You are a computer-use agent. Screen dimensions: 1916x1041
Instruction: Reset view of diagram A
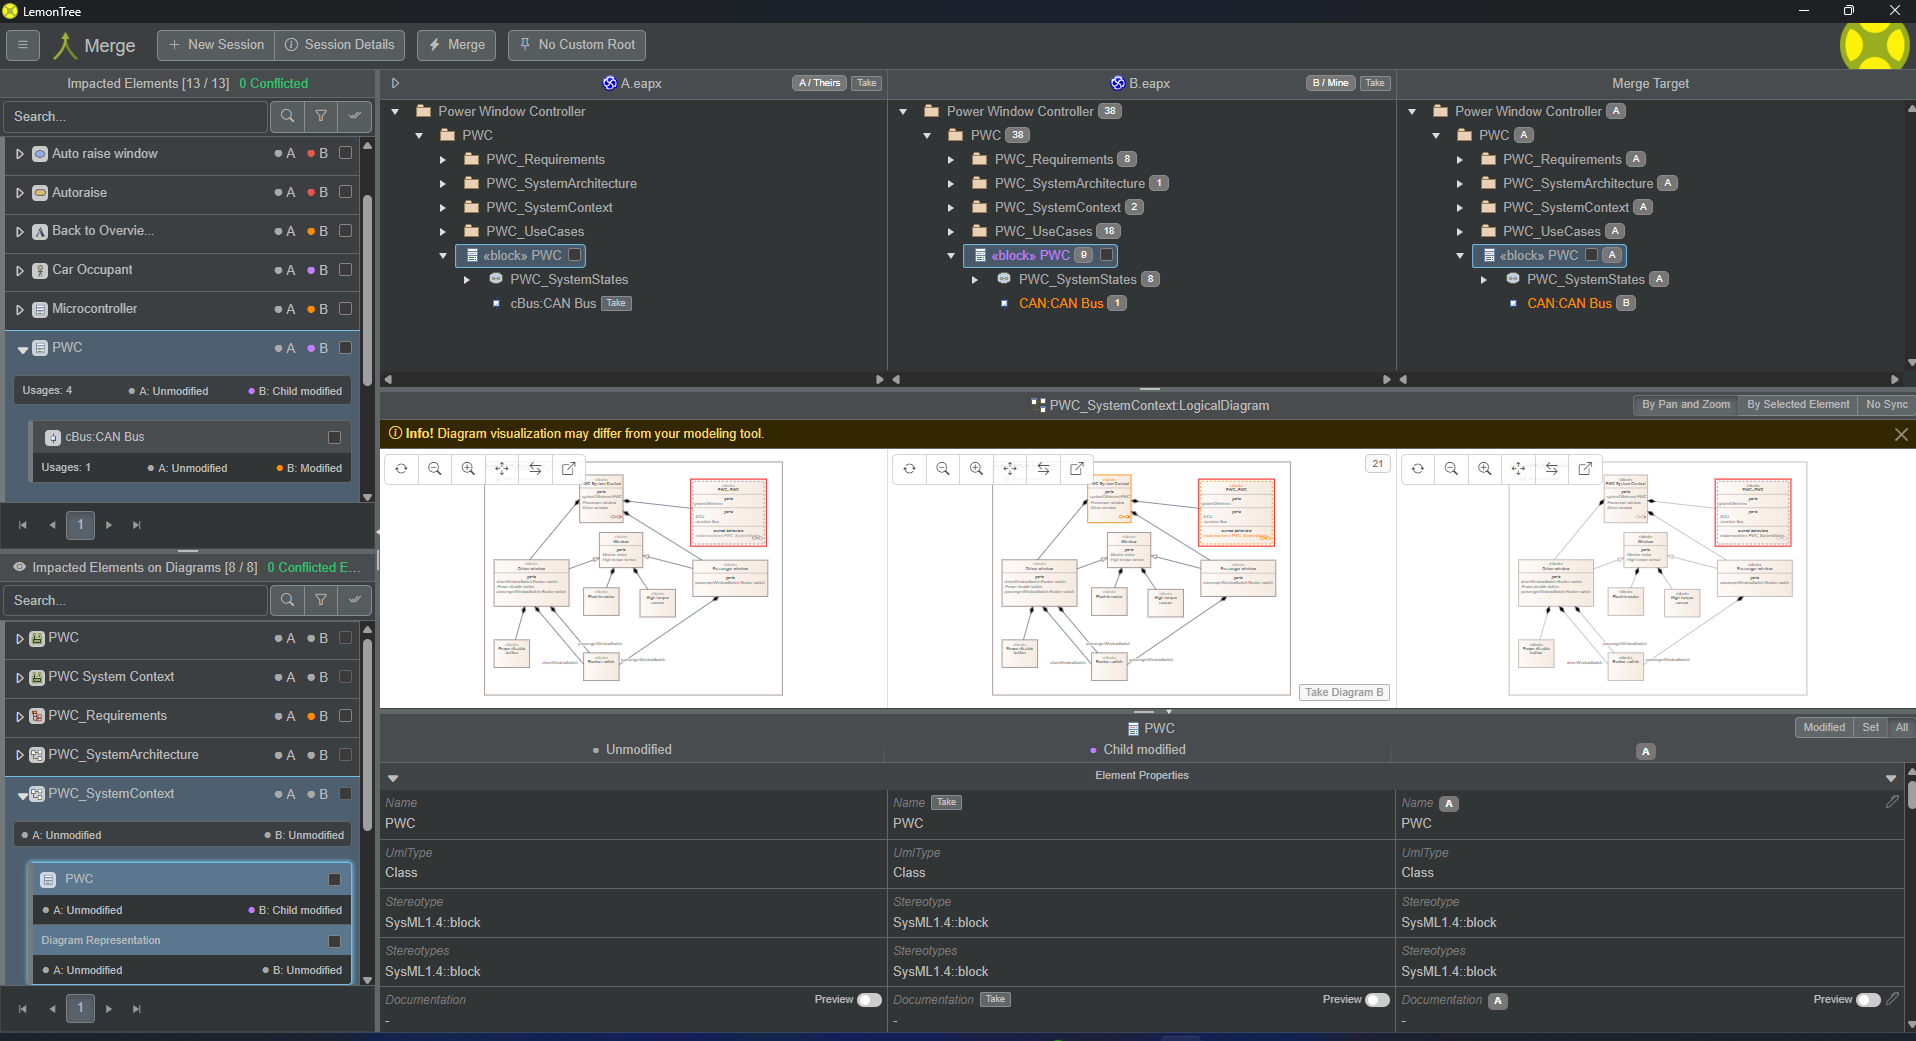pos(401,468)
